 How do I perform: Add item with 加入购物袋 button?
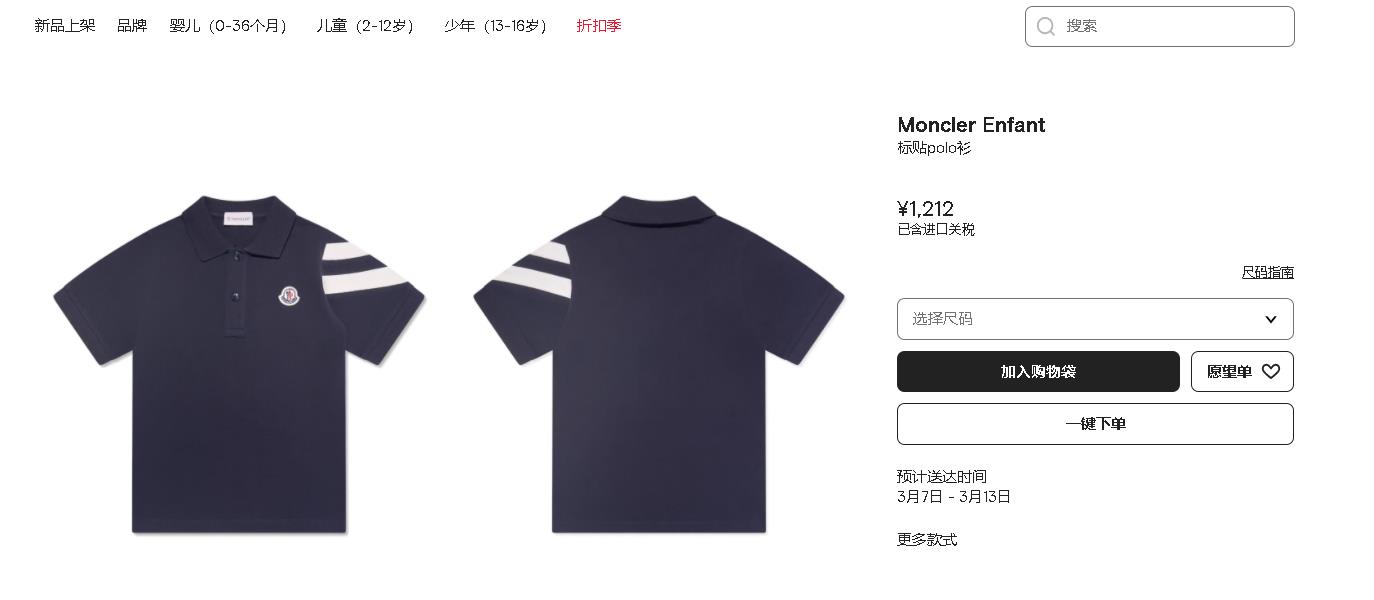pyautogui.click(x=1038, y=371)
